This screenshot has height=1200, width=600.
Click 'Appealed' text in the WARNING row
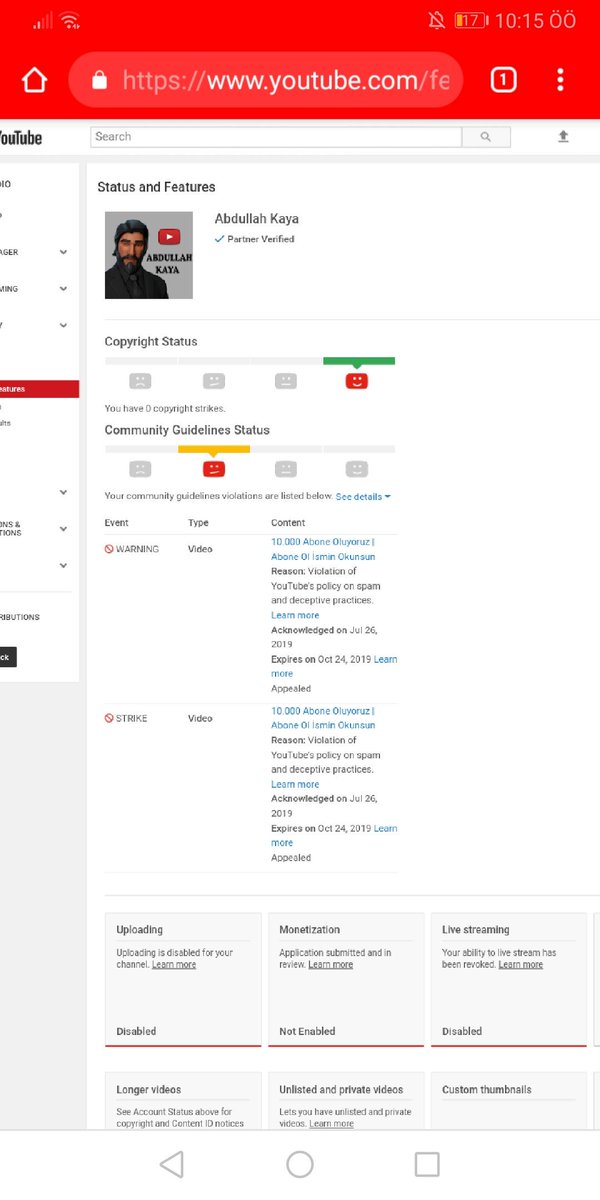point(291,689)
